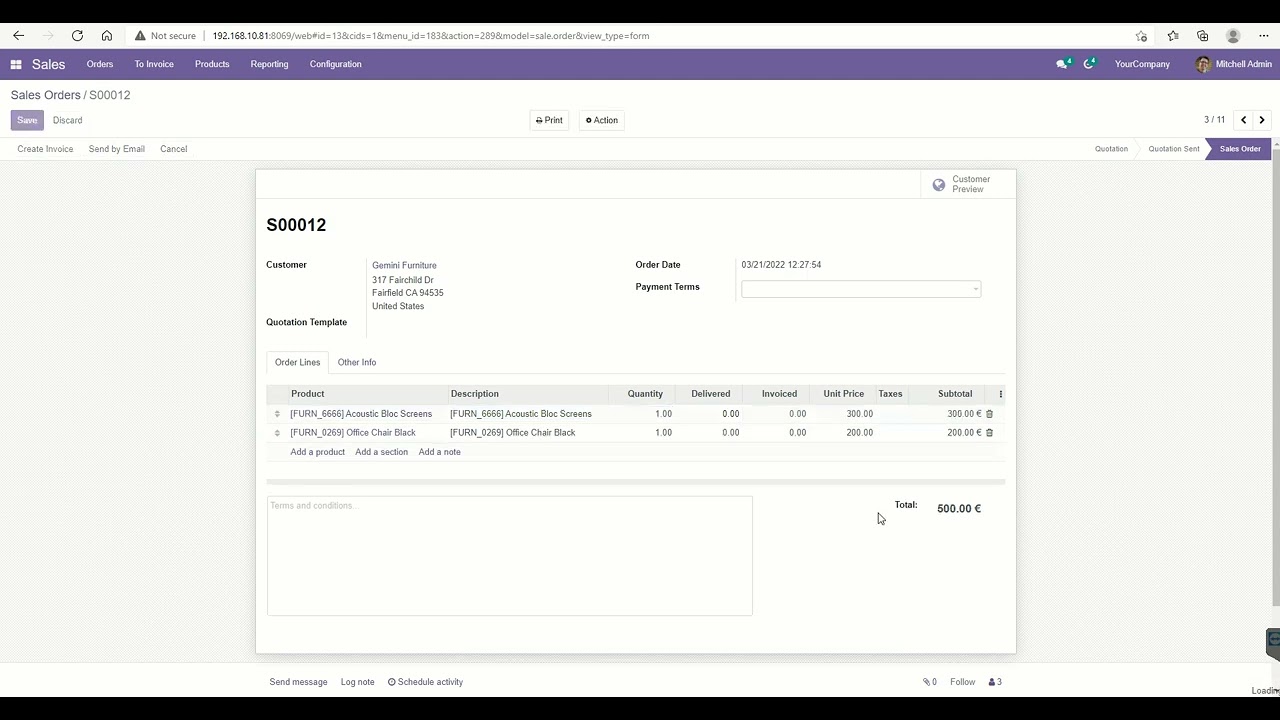This screenshot has width=1280, height=720.
Task: Reload the page with refresh icon
Action: [77, 36]
